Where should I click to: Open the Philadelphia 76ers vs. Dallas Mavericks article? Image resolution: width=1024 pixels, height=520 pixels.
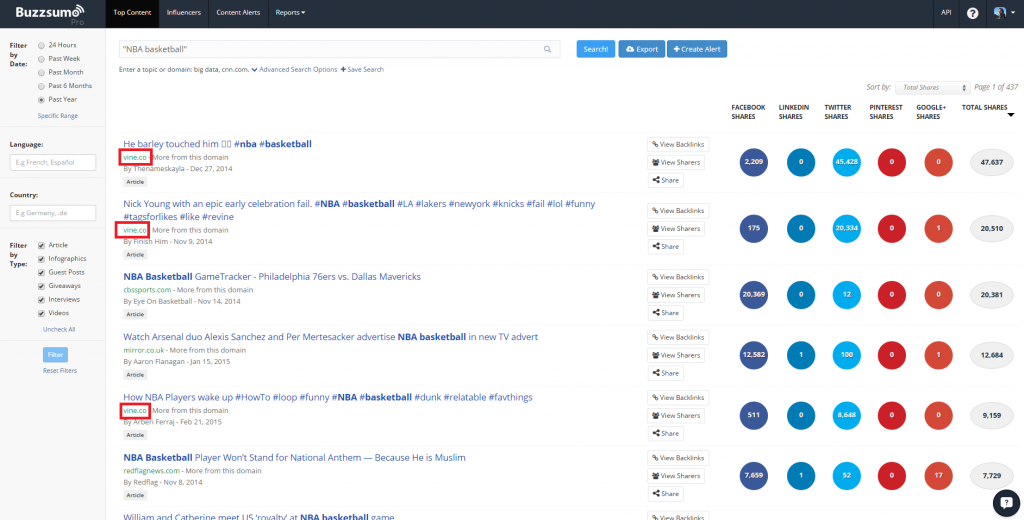272,276
